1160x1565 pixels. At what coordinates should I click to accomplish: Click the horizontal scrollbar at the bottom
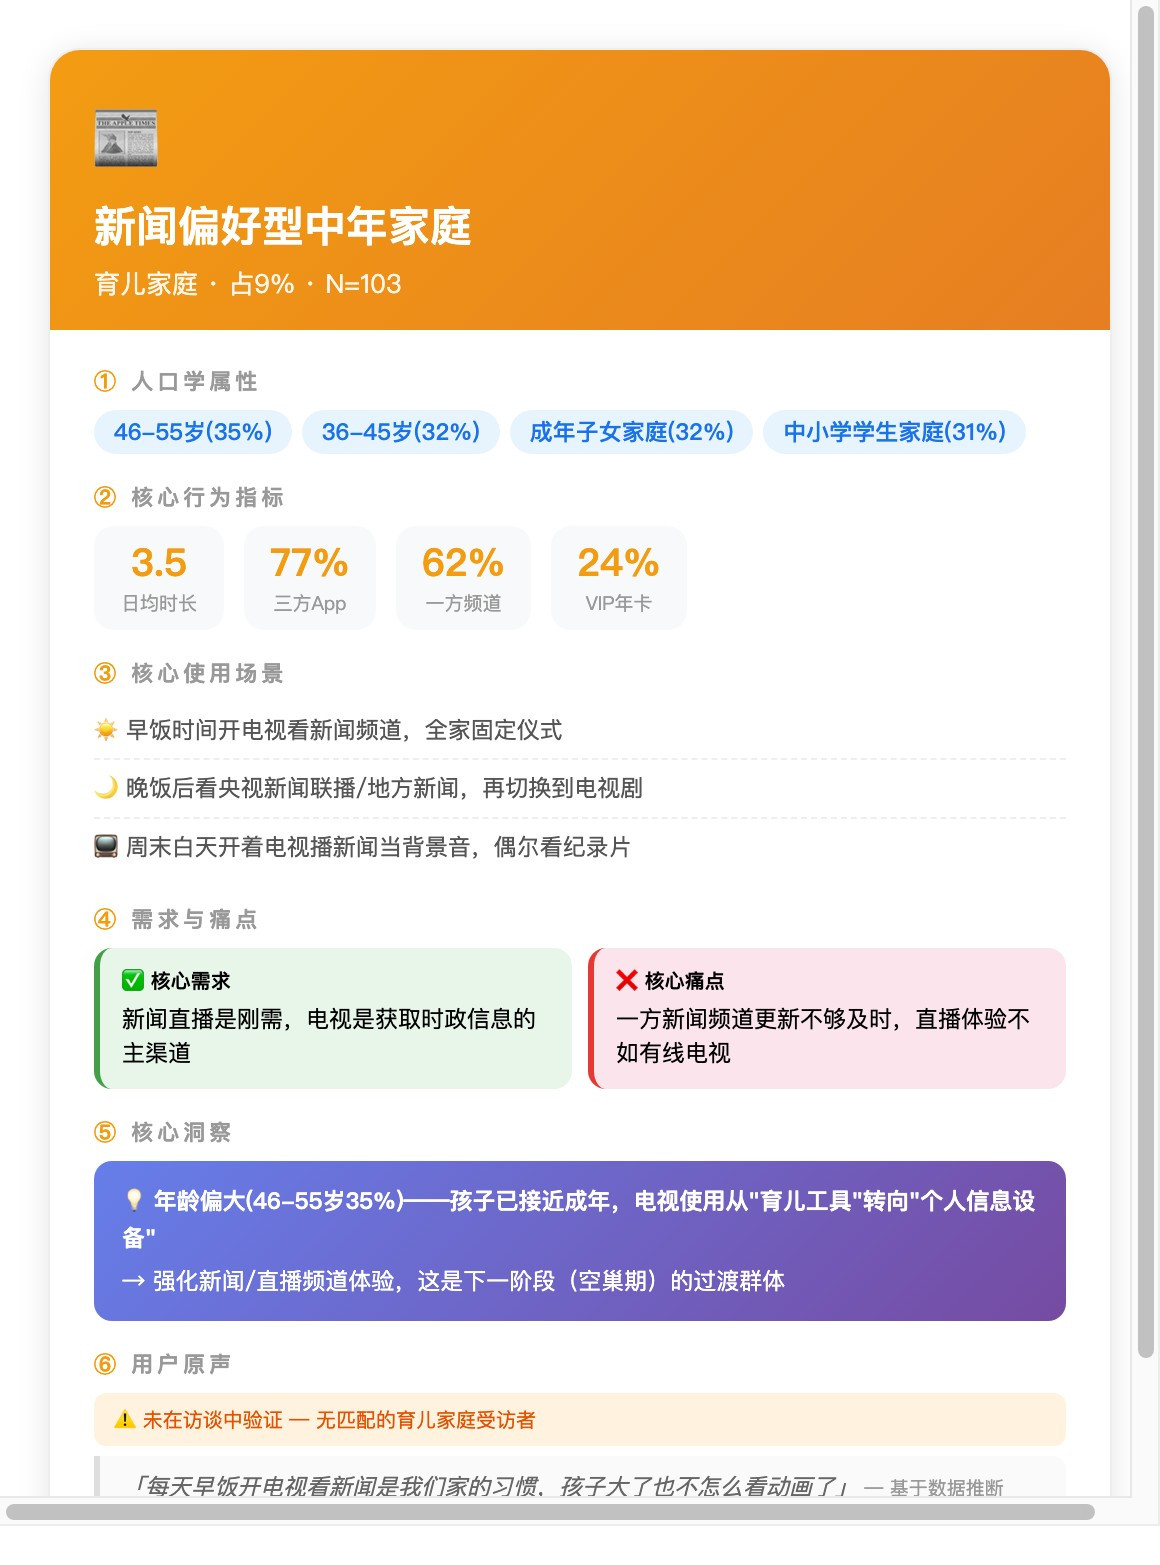[x=550, y=1511]
